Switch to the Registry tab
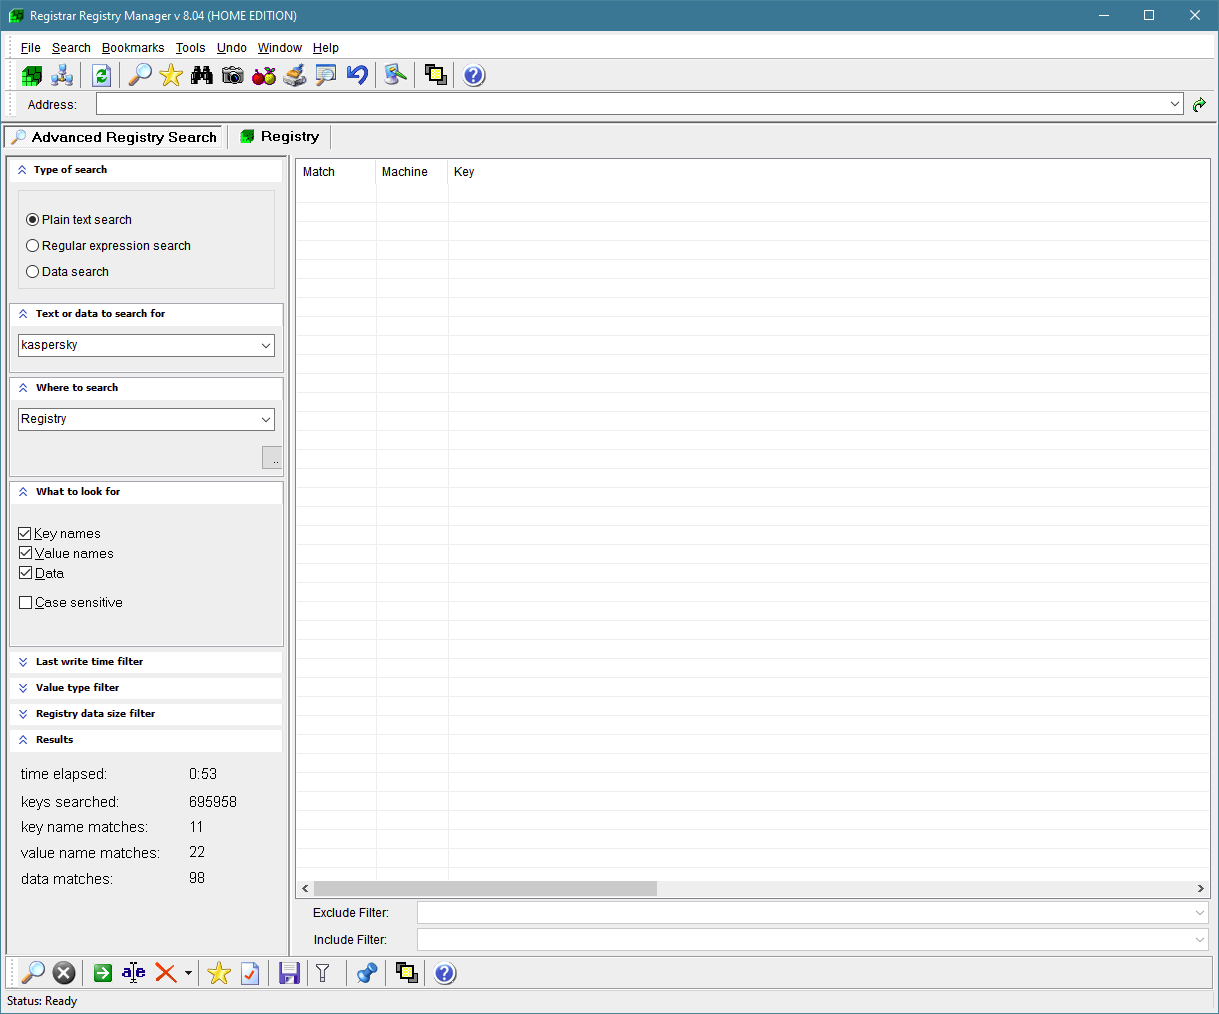 click(x=280, y=137)
